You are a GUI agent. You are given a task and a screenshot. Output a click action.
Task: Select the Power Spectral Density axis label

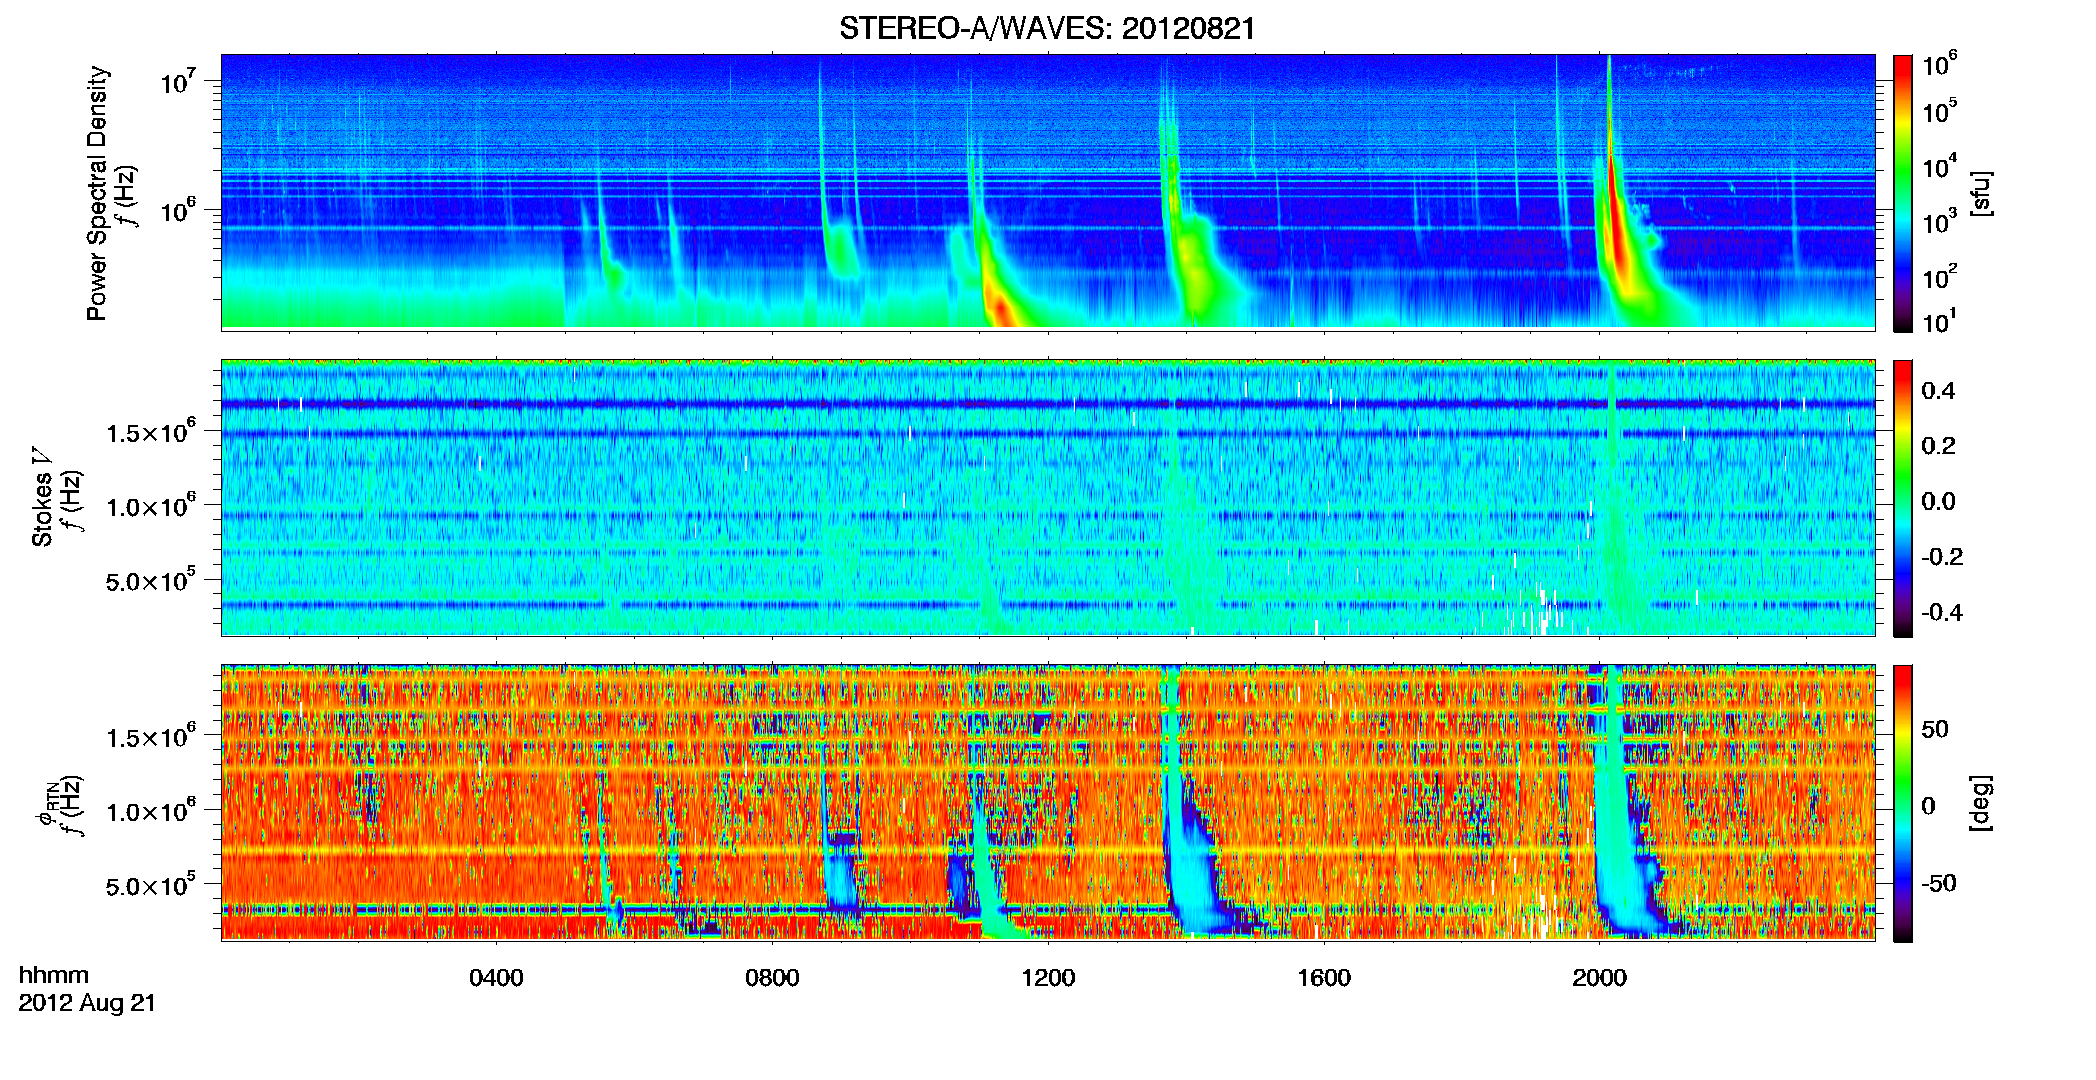pos(97,193)
